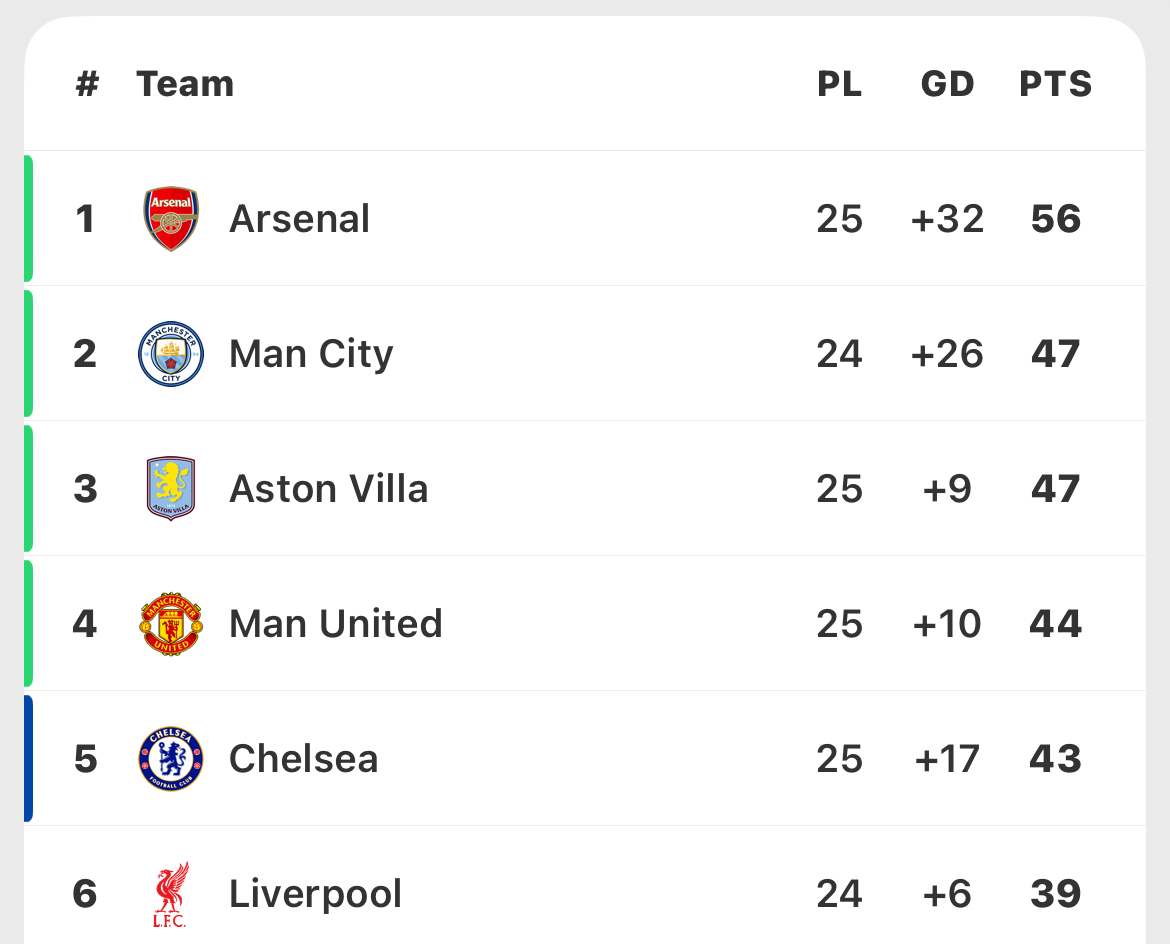Tap the Aston Villa crest
This screenshot has height=944, width=1170.
click(171, 489)
